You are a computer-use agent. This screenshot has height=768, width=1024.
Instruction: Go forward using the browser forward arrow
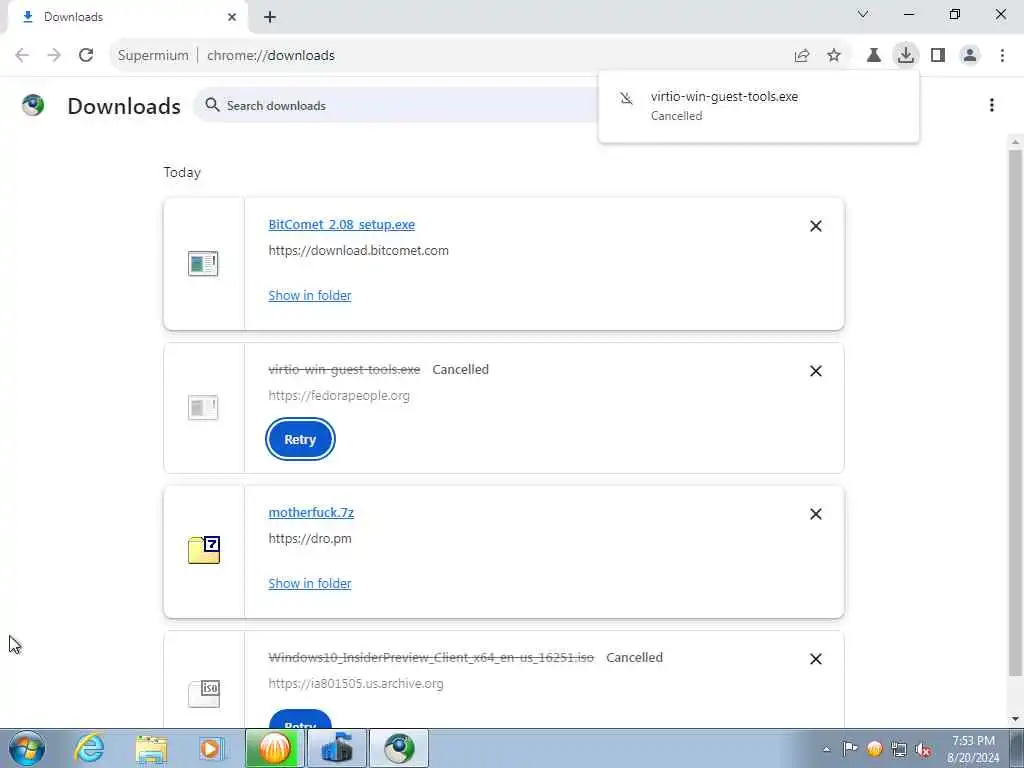[54, 55]
